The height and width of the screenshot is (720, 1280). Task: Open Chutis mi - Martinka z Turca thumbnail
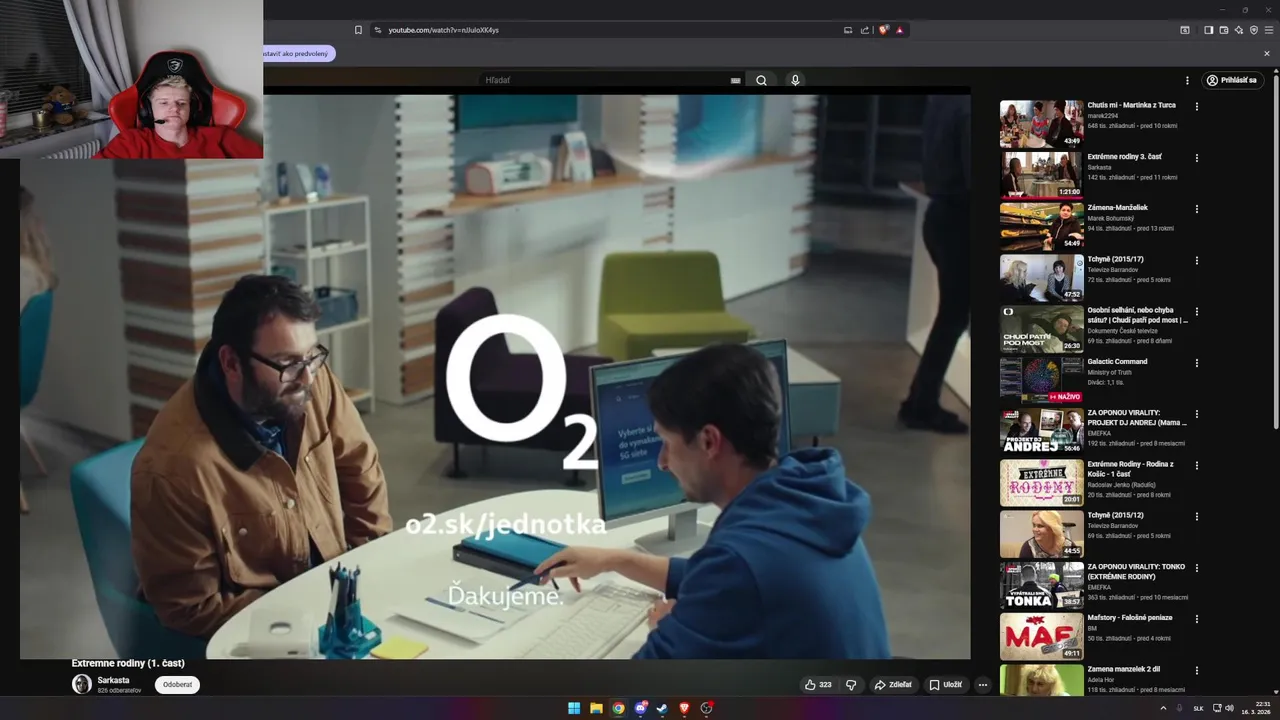tap(1041, 123)
